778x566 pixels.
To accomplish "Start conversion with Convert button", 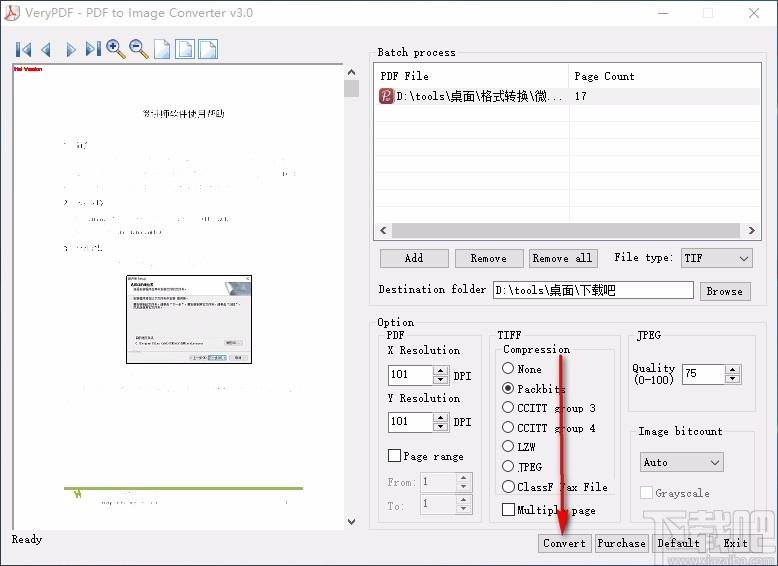I will pos(564,543).
